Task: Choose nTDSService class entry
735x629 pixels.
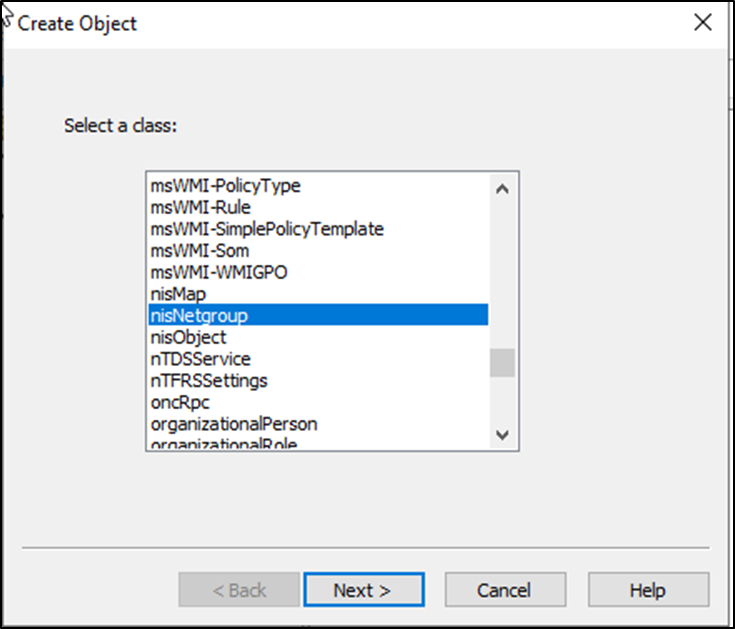Action: 200,359
